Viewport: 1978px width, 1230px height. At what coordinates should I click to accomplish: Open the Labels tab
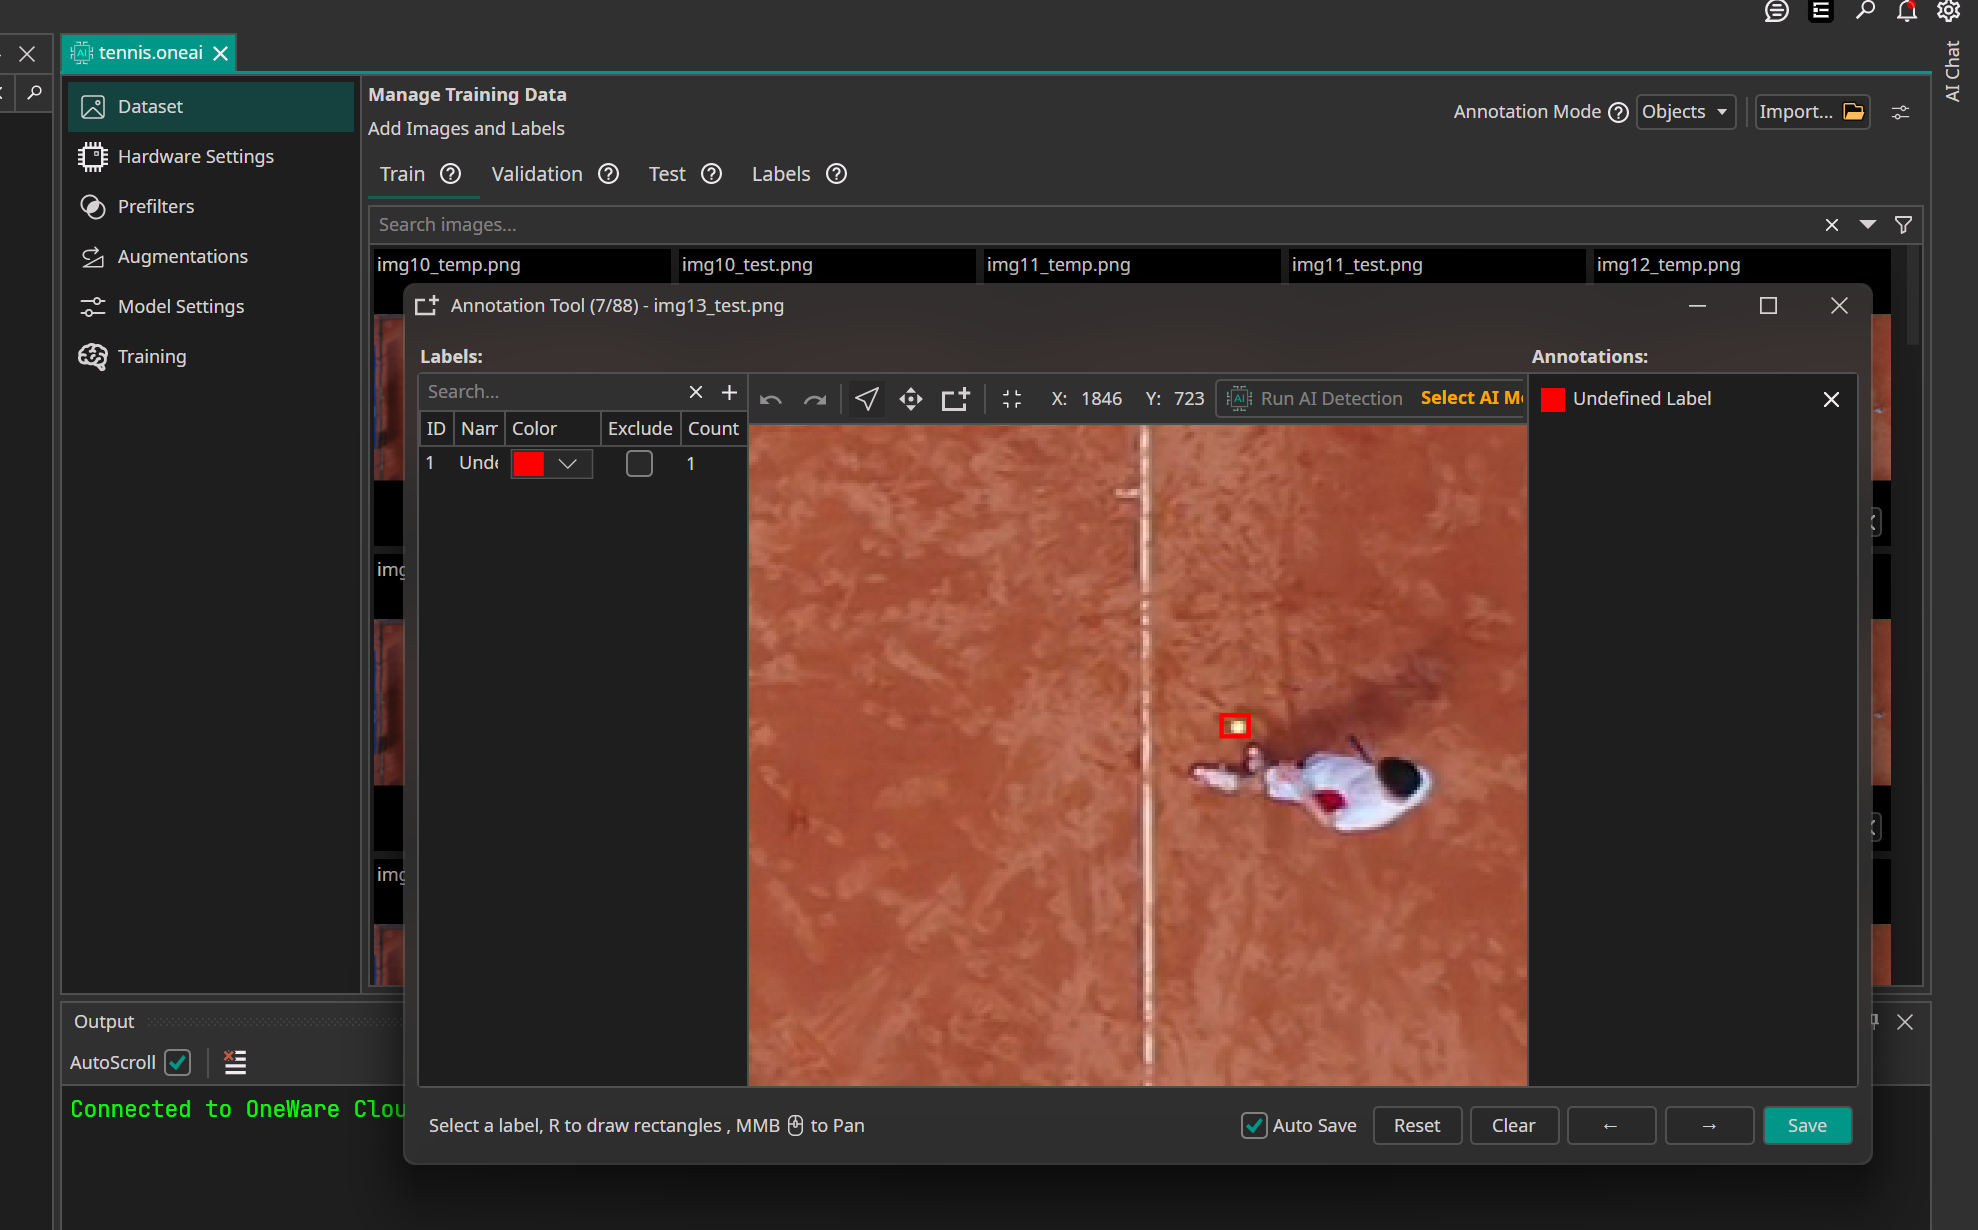pos(781,174)
